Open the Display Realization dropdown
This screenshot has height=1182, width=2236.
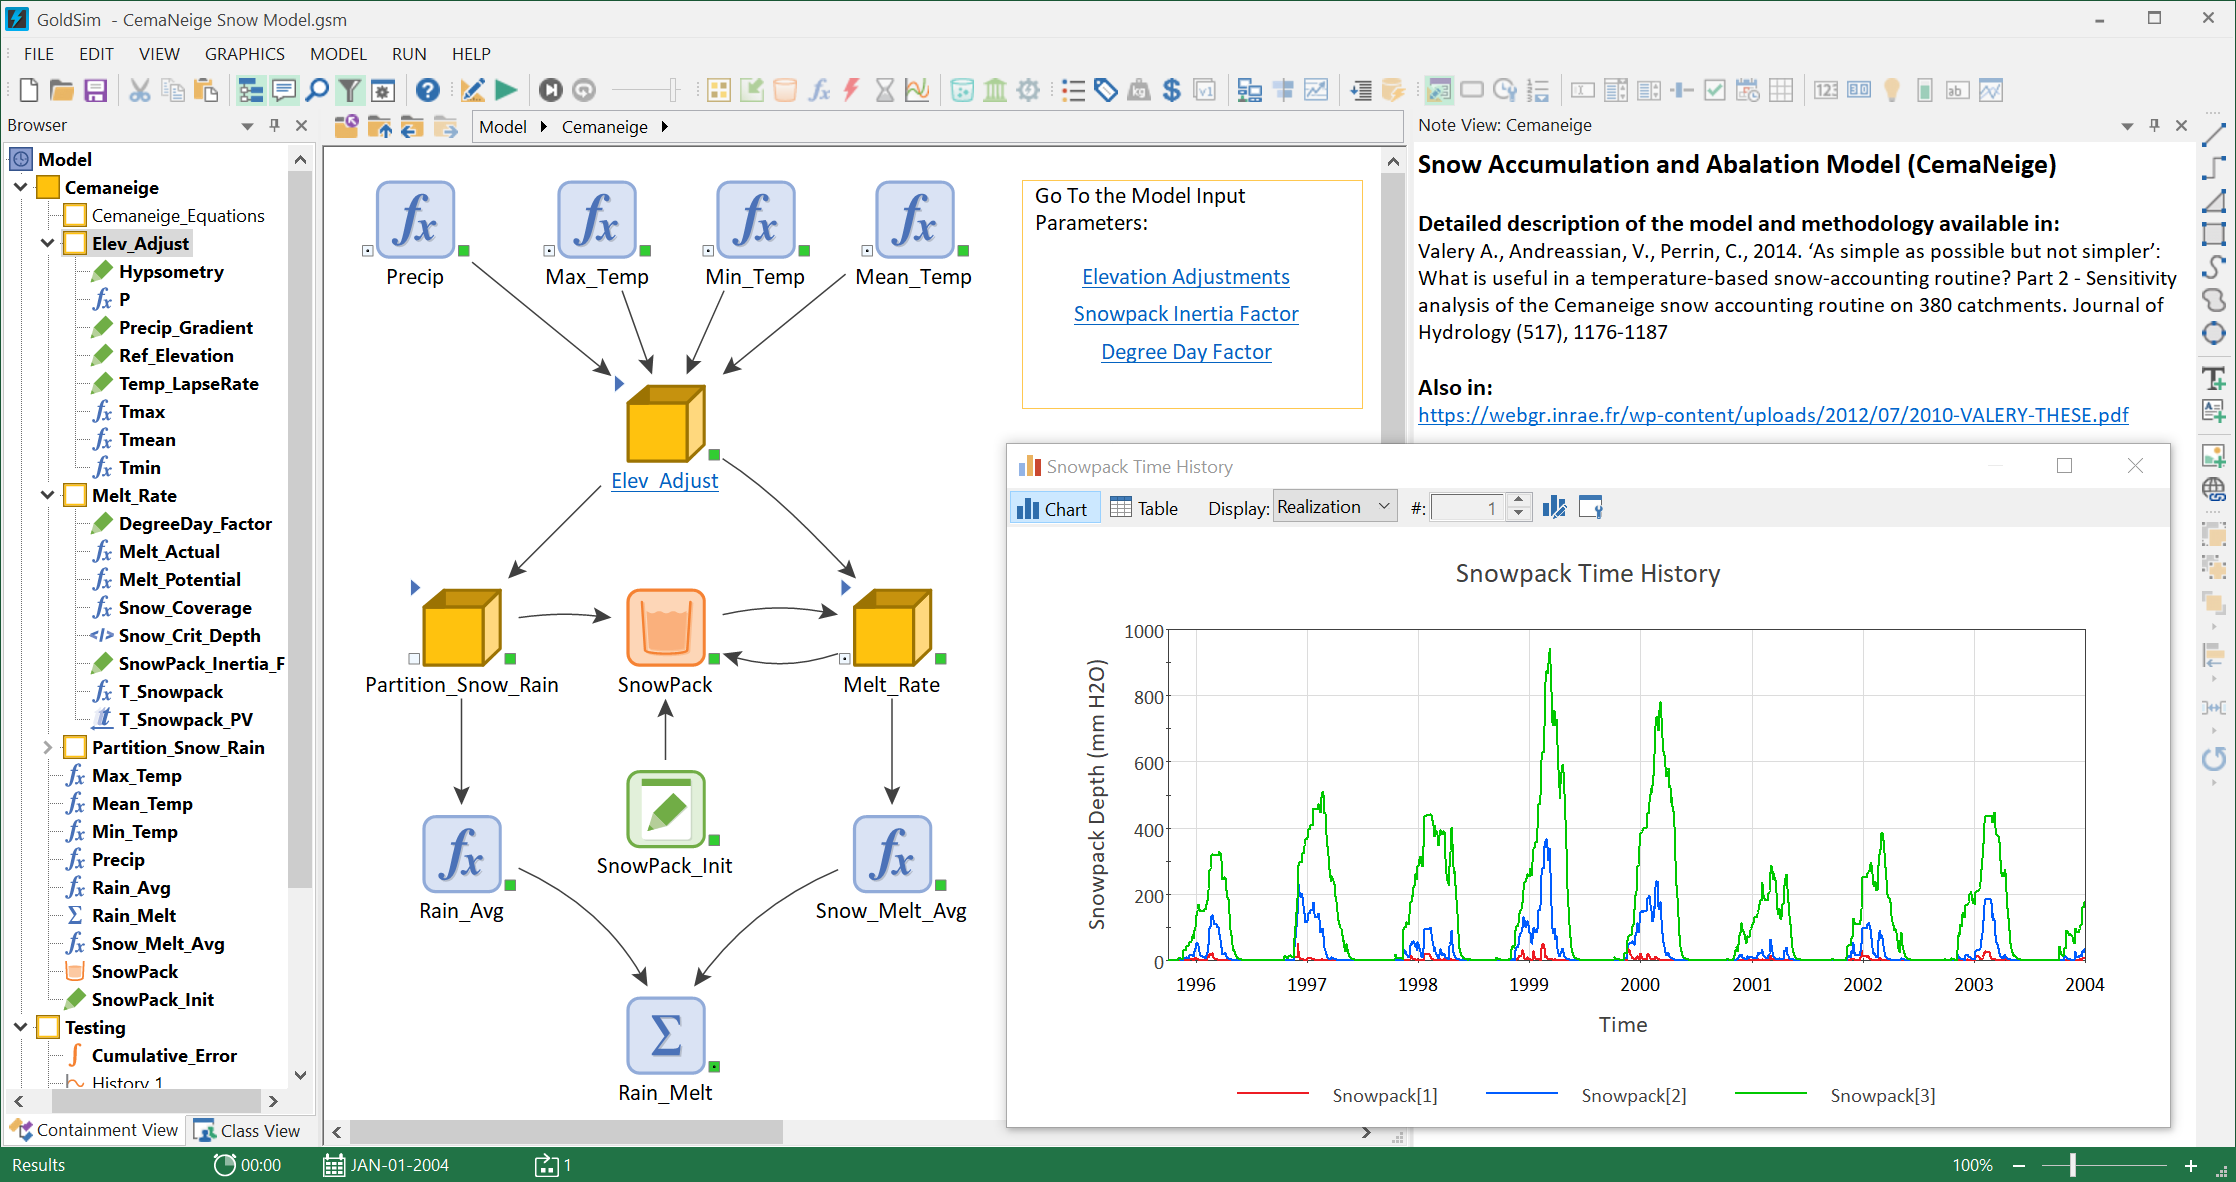pos(1335,507)
